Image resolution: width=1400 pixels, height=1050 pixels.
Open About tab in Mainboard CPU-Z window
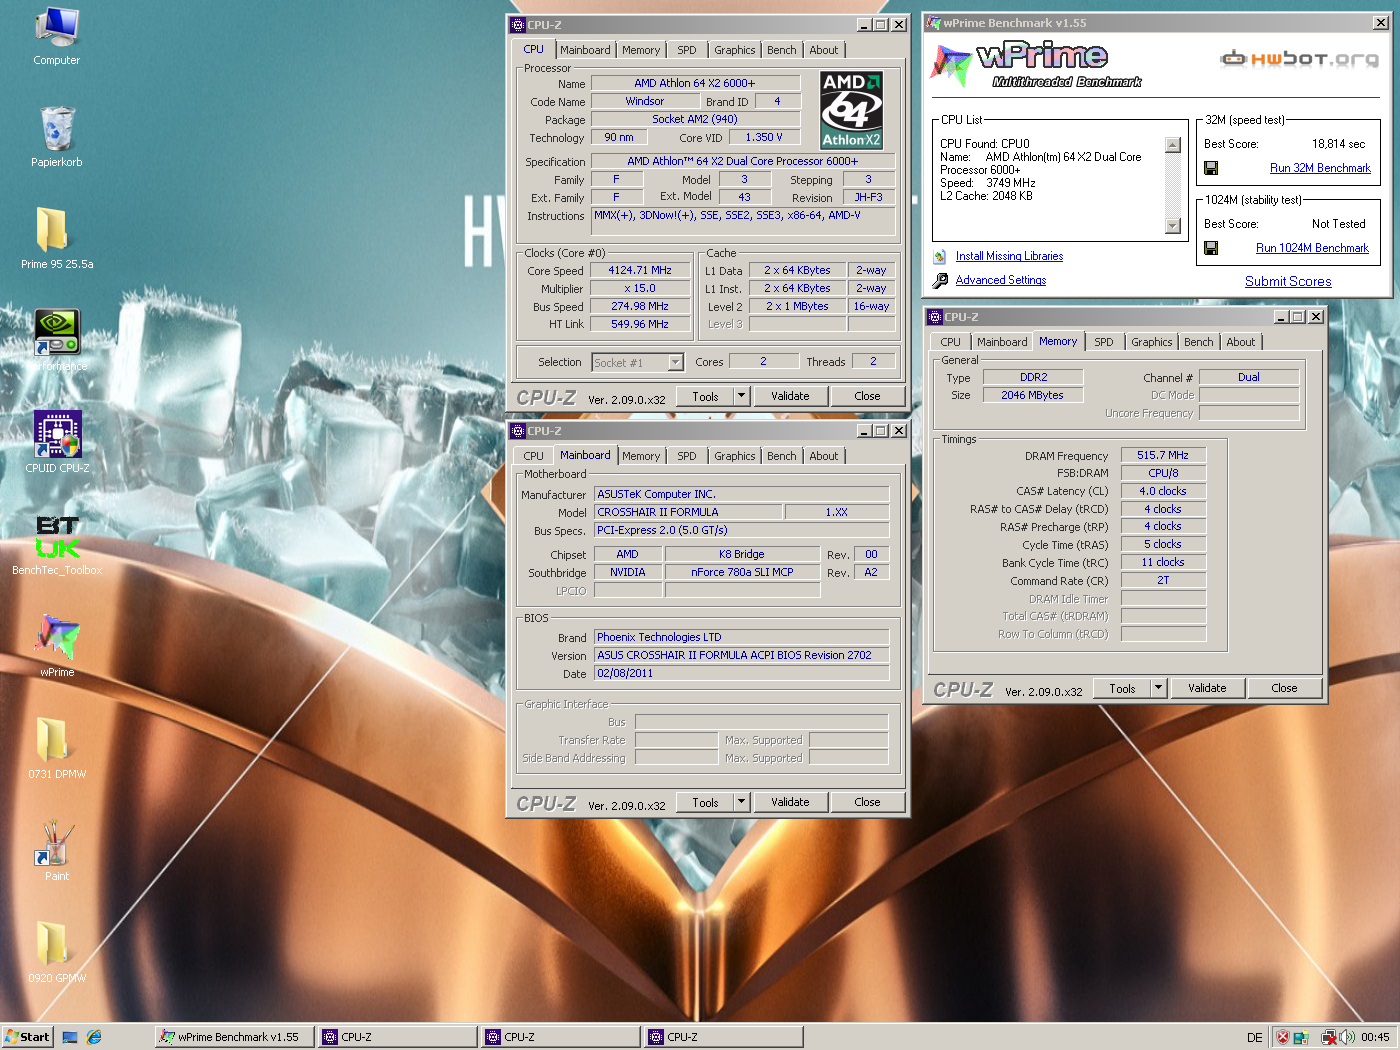click(824, 456)
